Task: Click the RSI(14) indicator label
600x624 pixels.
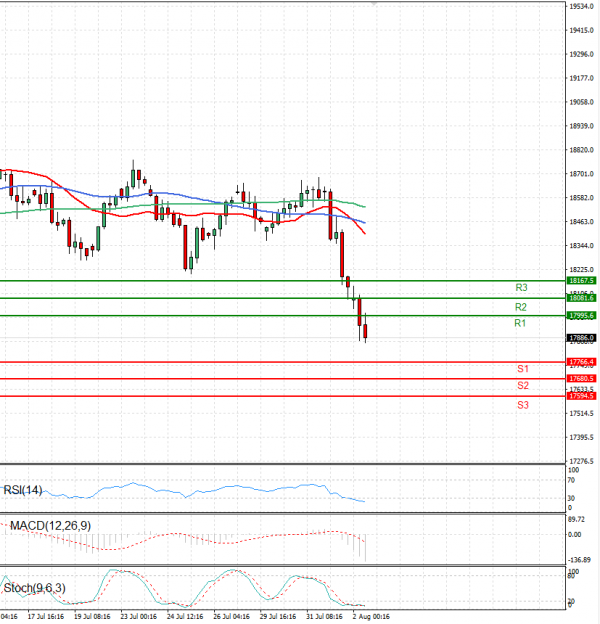Action: (x=23, y=490)
